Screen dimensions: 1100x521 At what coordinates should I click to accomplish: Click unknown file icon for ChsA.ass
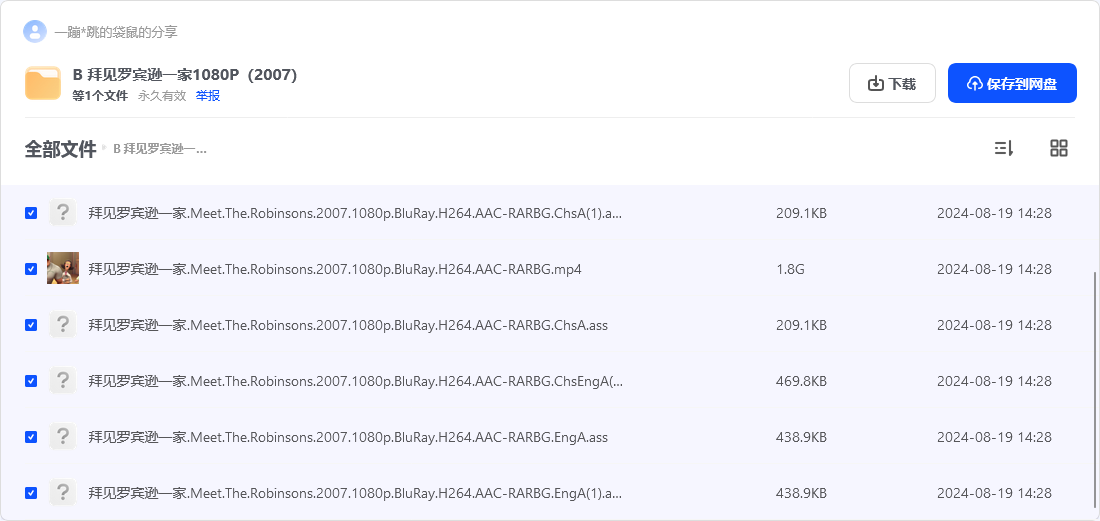pos(62,325)
